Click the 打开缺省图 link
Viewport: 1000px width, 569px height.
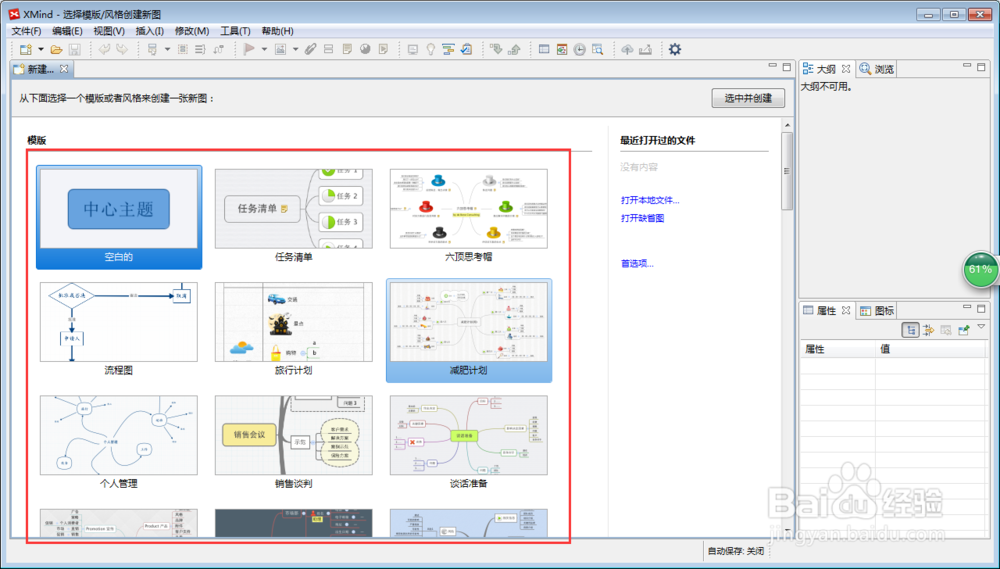[x=643, y=218]
